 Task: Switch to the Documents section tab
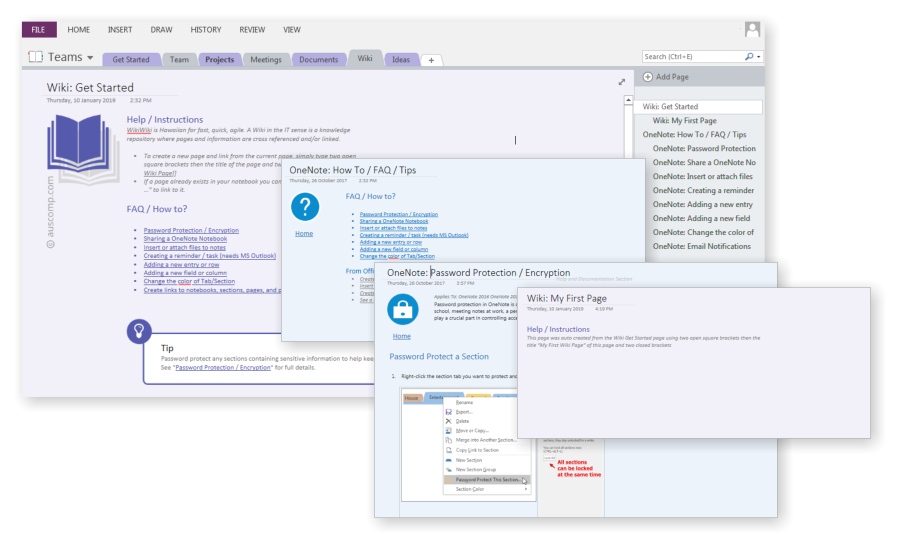319,59
